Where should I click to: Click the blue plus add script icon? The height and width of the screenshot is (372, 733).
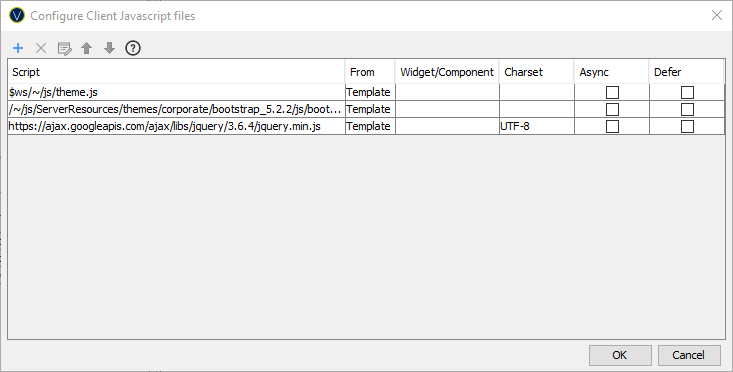click(18, 48)
